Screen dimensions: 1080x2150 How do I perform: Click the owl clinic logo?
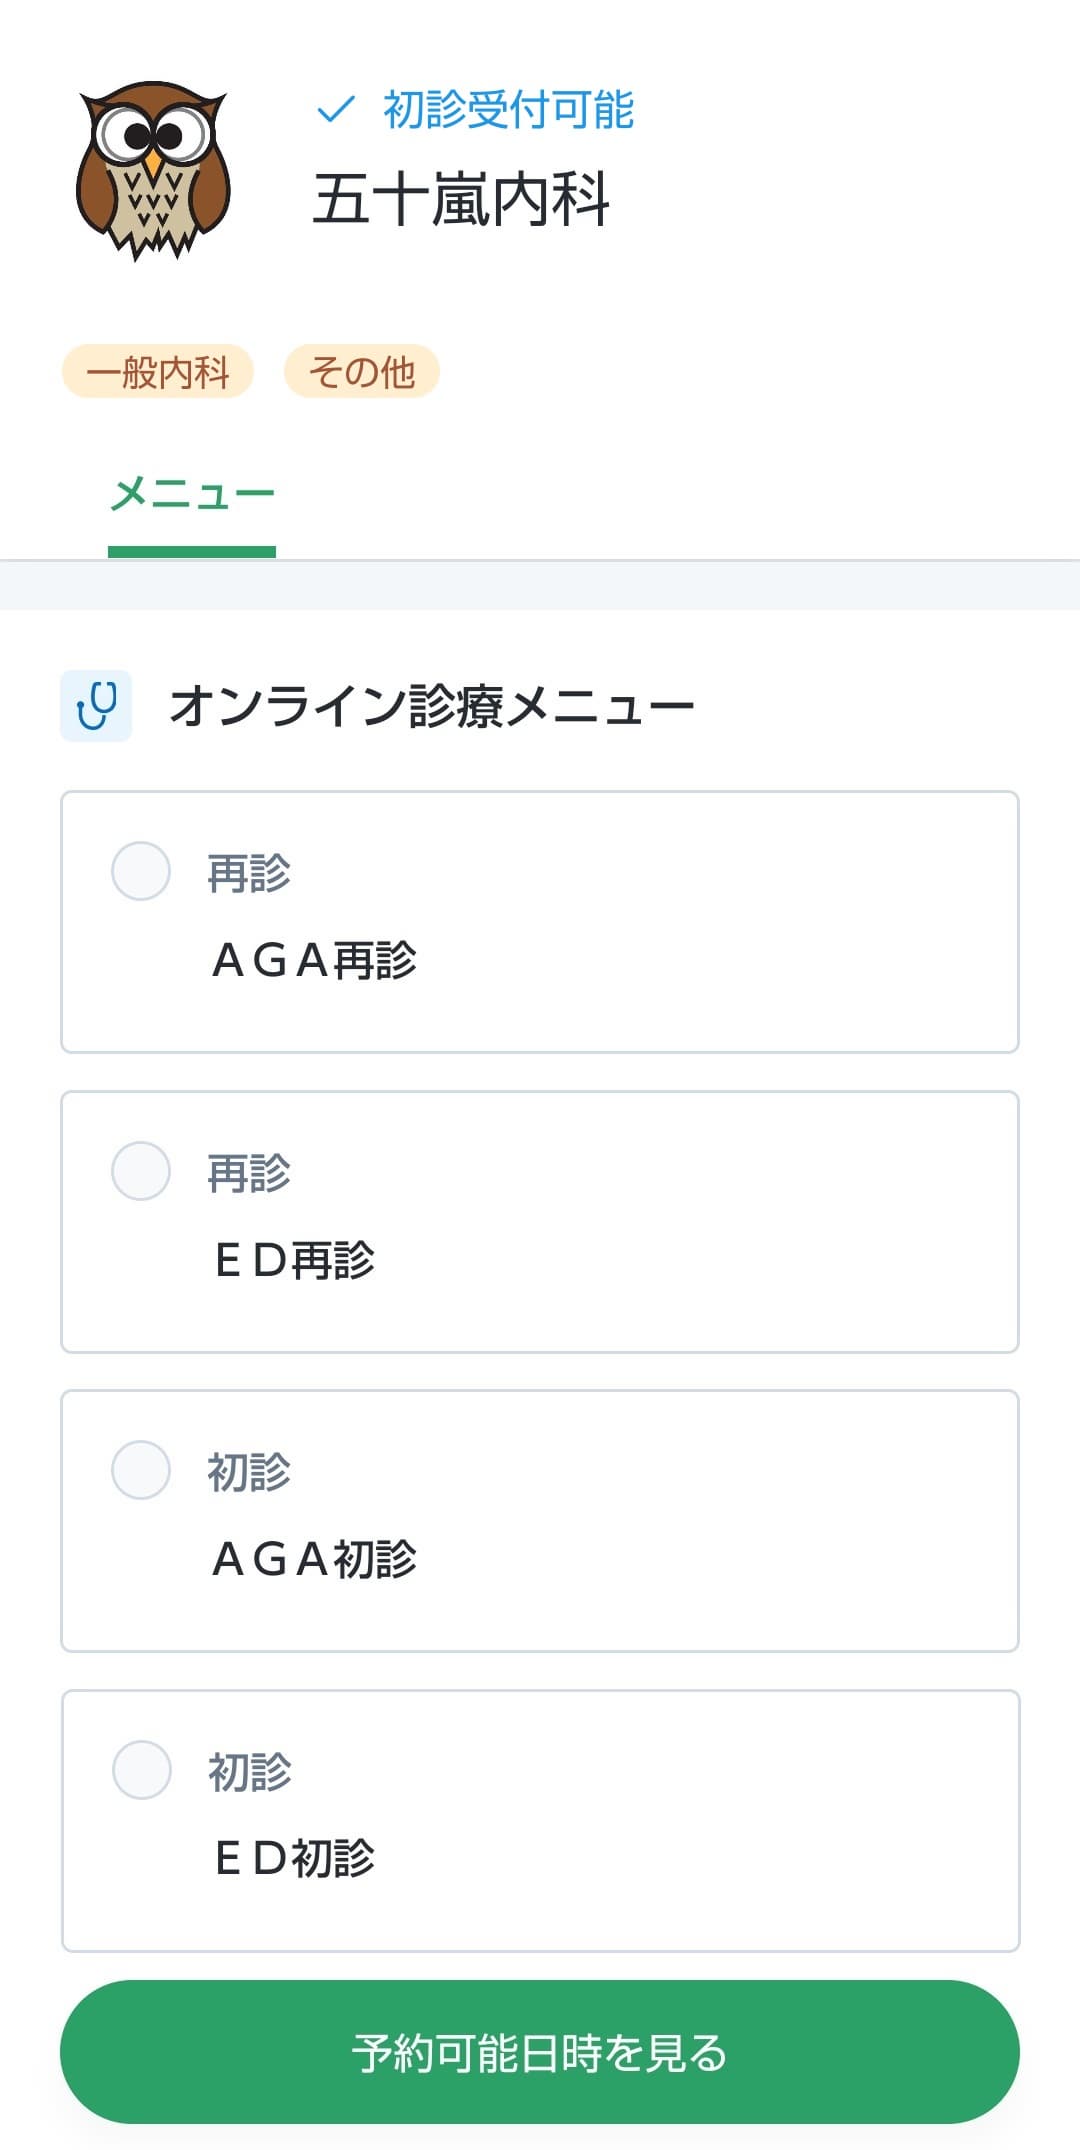(153, 170)
